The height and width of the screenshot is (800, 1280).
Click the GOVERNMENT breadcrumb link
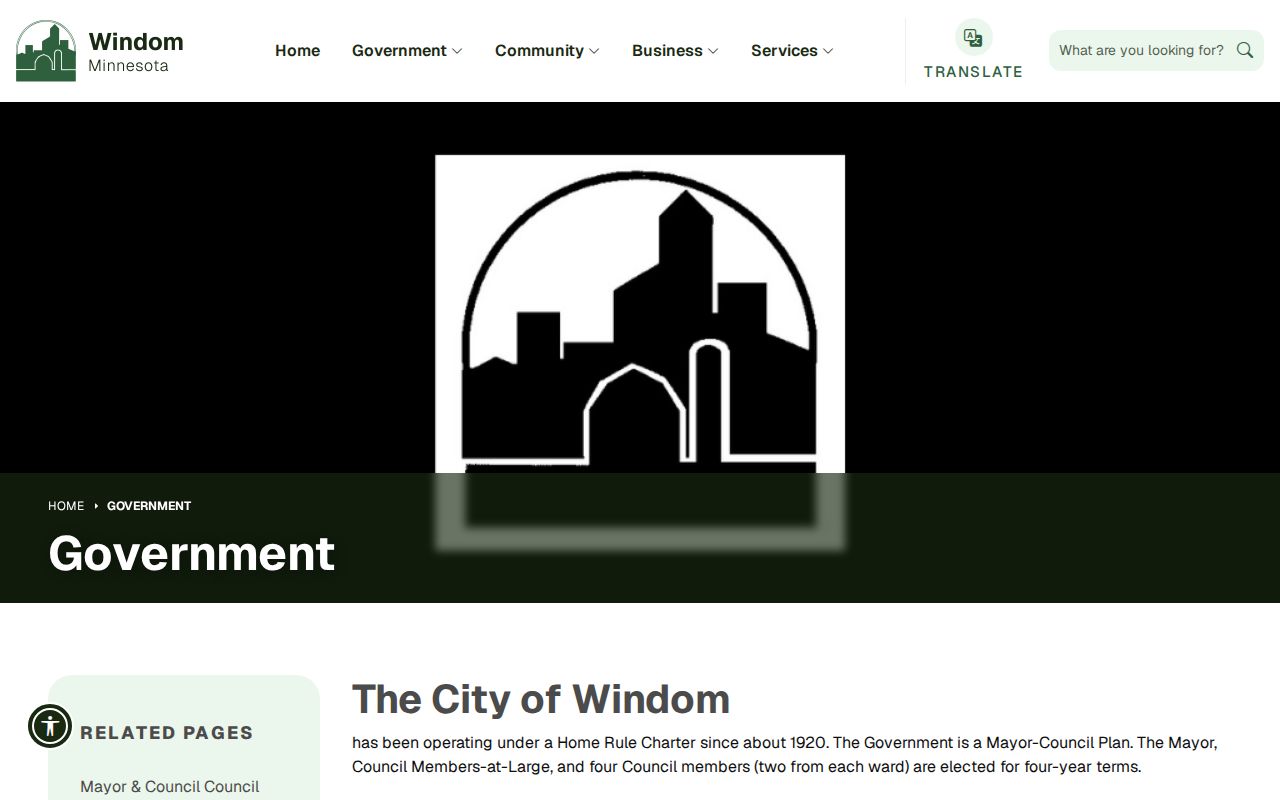[x=149, y=506]
